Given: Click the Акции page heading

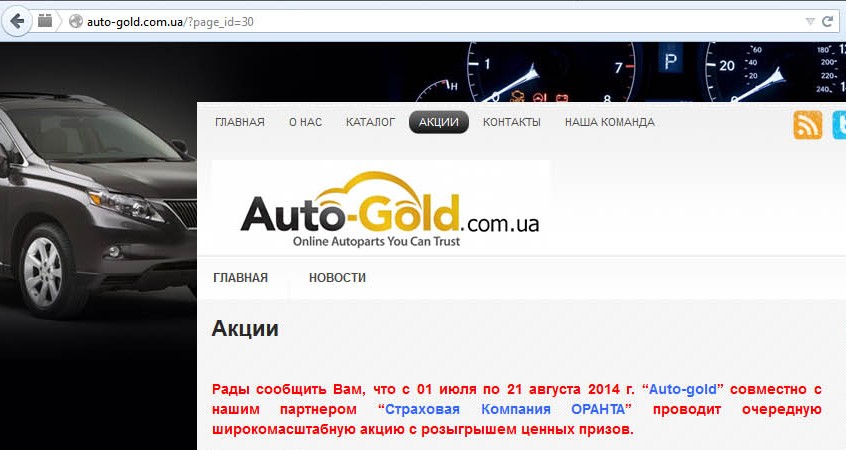Looking at the screenshot, I should tap(245, 329).
